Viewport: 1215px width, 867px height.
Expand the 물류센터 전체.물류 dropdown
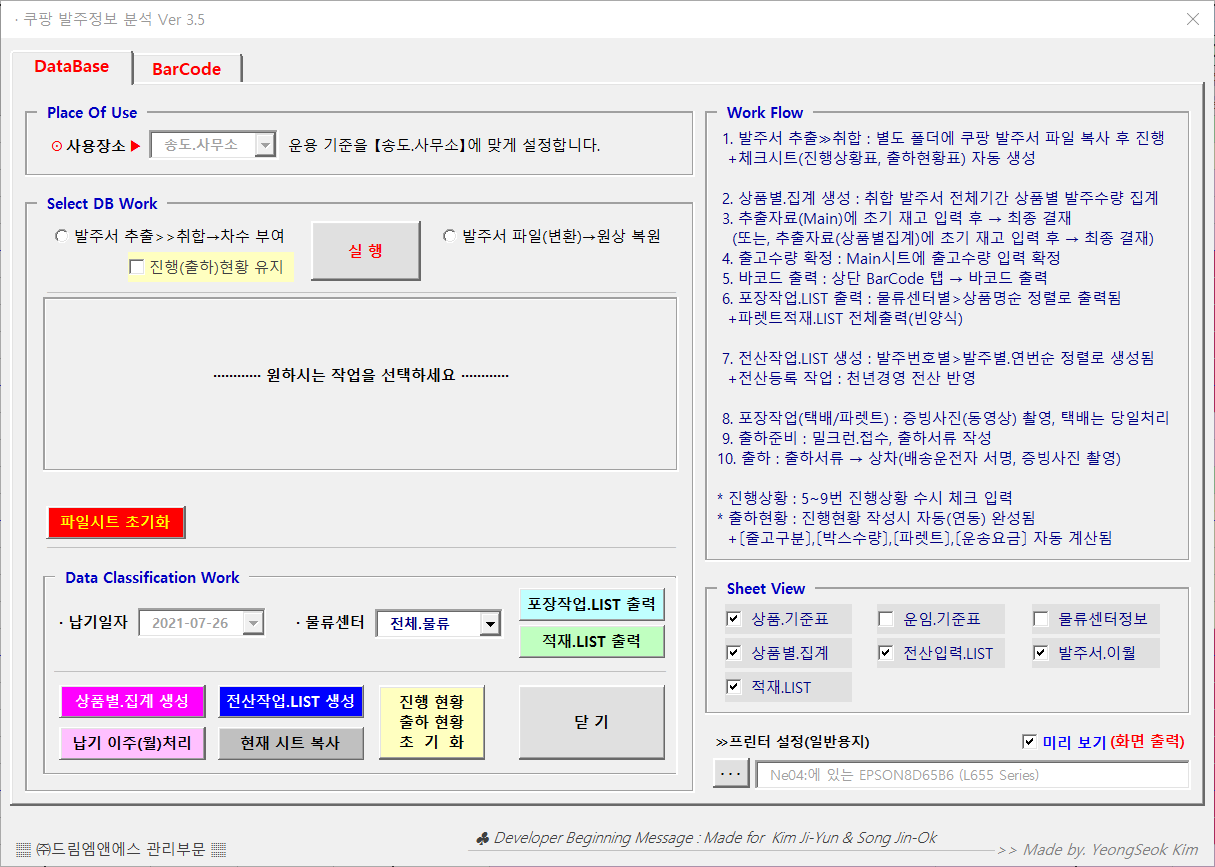tap(490, 624)
